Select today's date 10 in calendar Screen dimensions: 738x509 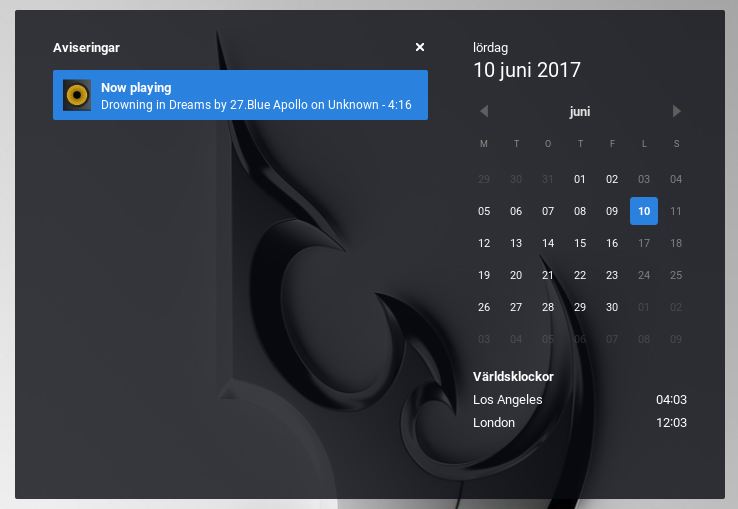point(644,211)
